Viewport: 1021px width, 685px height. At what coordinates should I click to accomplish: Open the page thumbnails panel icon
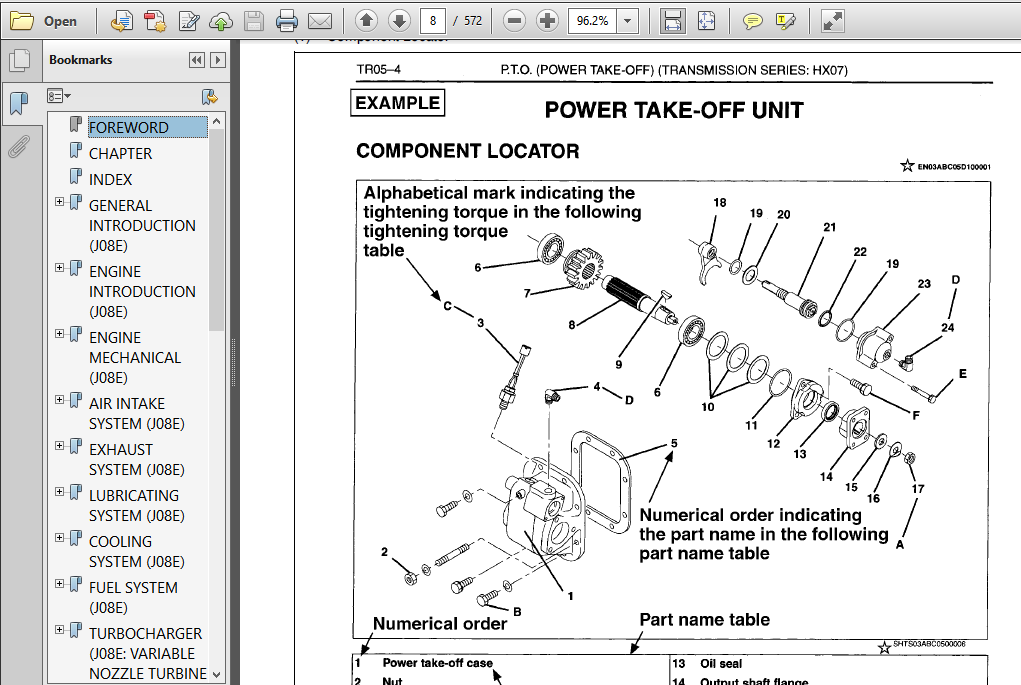pos(20,61)
